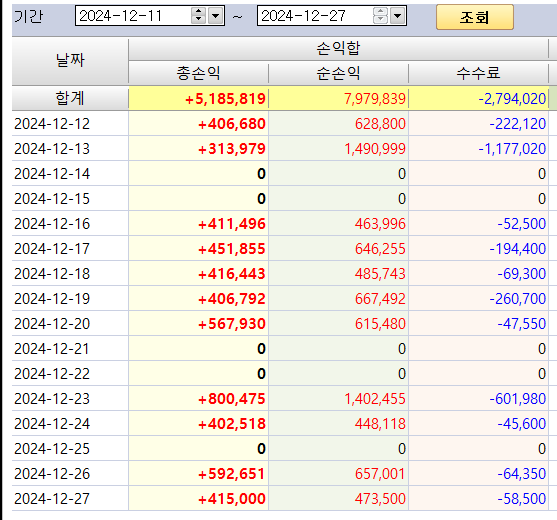This screenshot has height=520, width=557.
Task: Increase start date with up spinner arrow
Action: click(x=198, y=11)
